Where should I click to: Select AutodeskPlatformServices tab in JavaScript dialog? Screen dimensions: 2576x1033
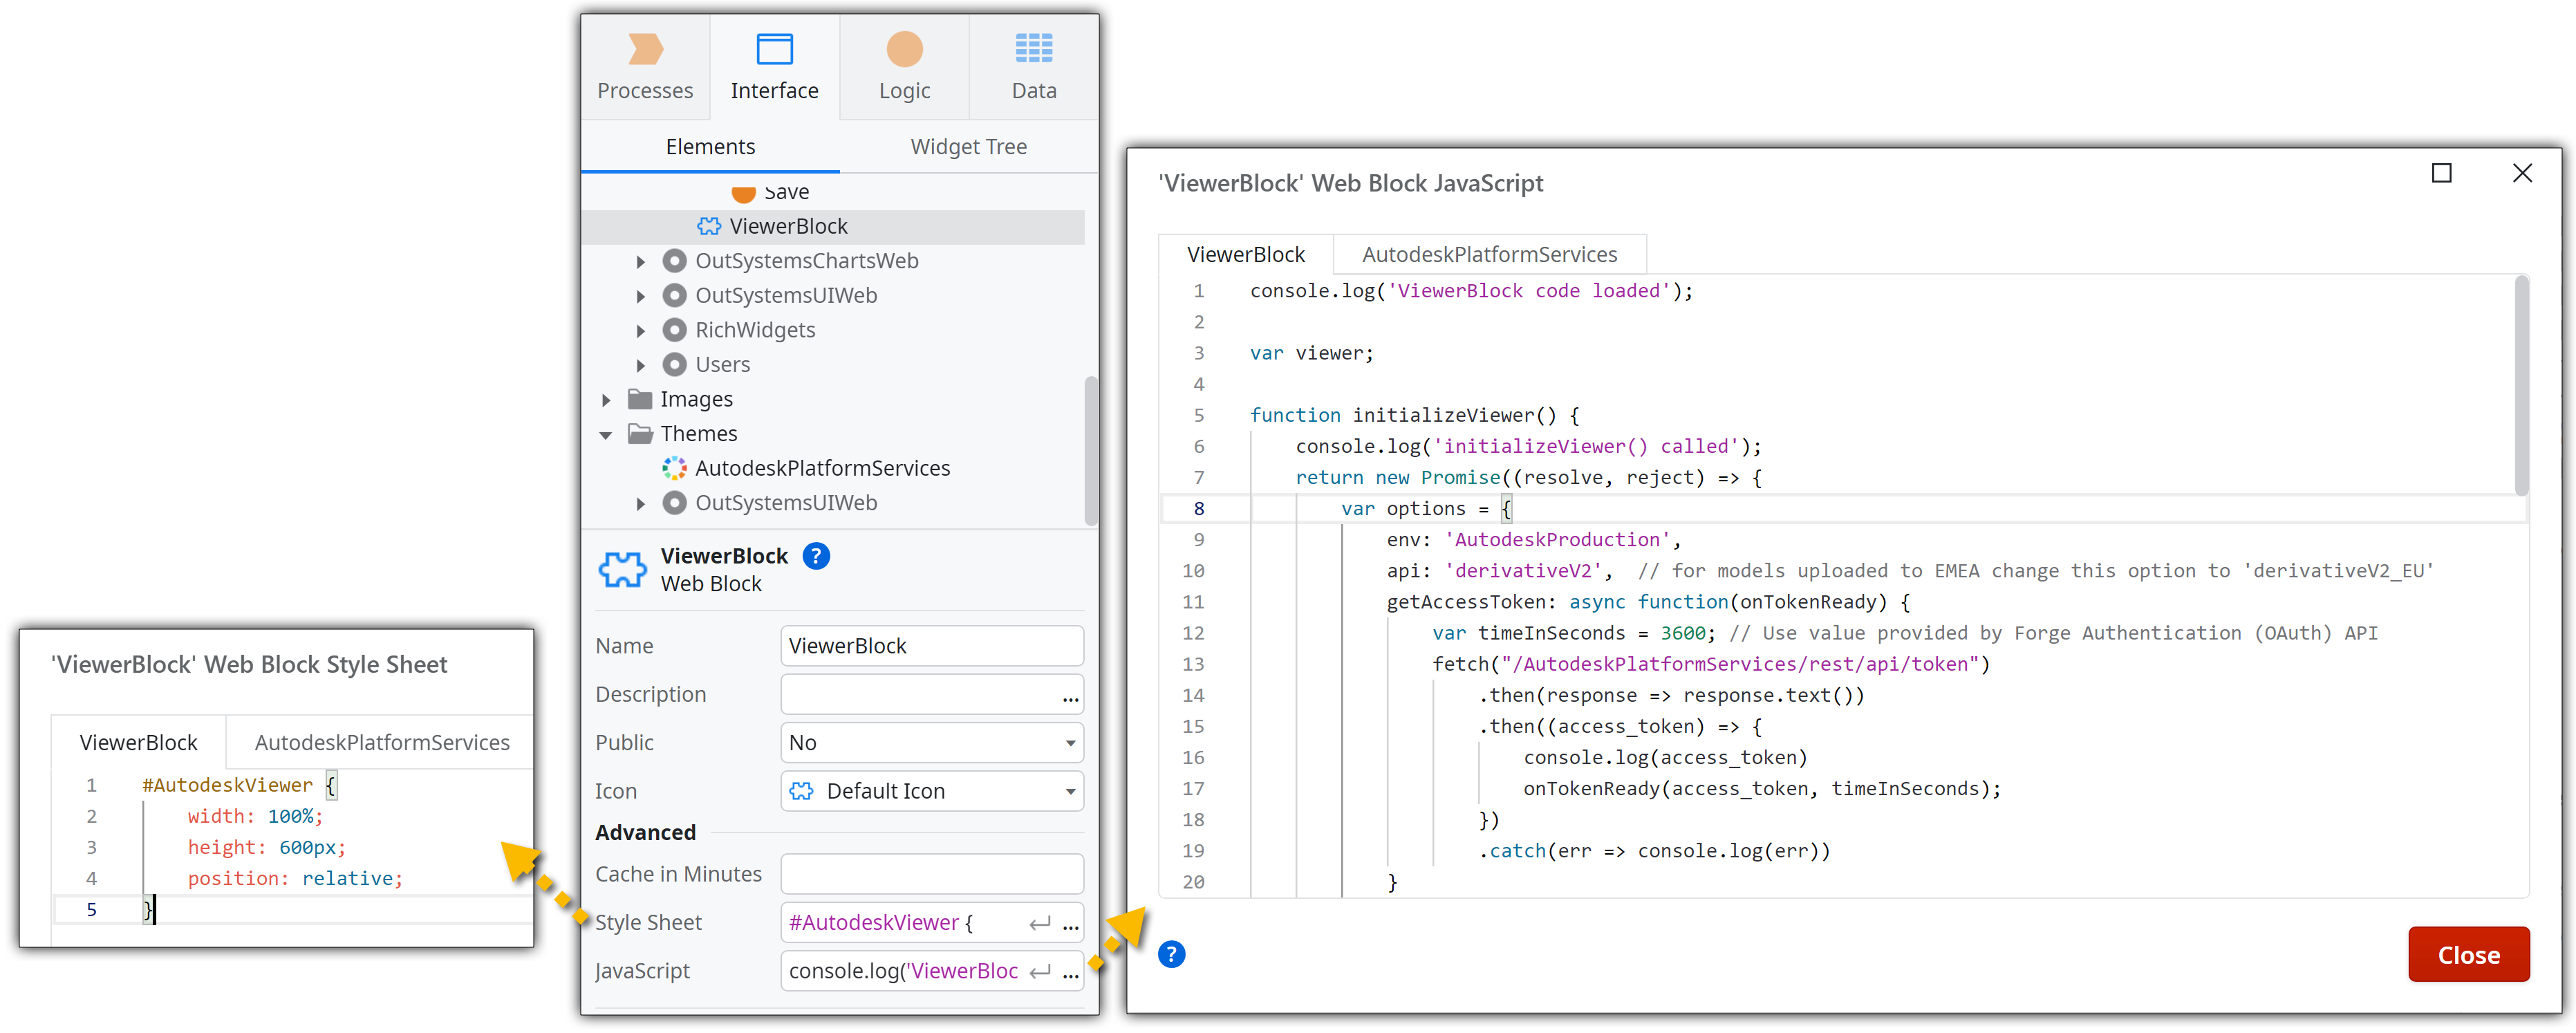[1489, 254]
